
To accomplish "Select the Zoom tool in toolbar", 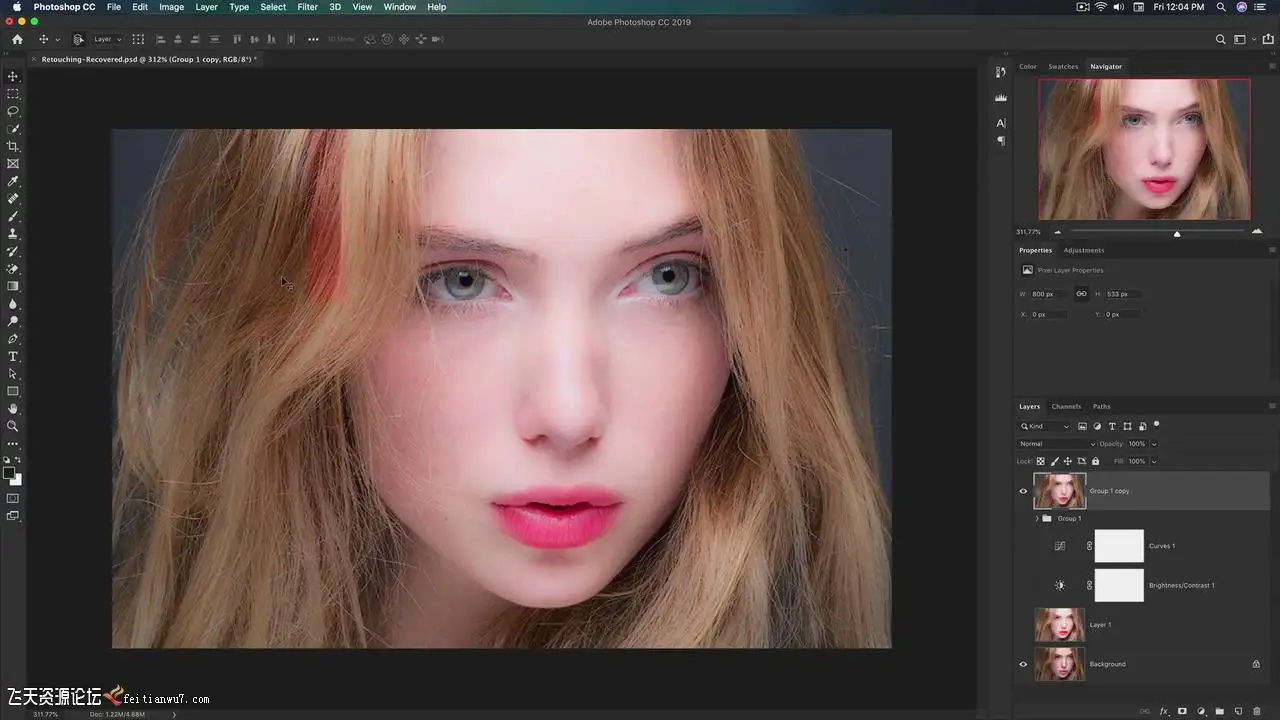I will click(x=13, y=426).
